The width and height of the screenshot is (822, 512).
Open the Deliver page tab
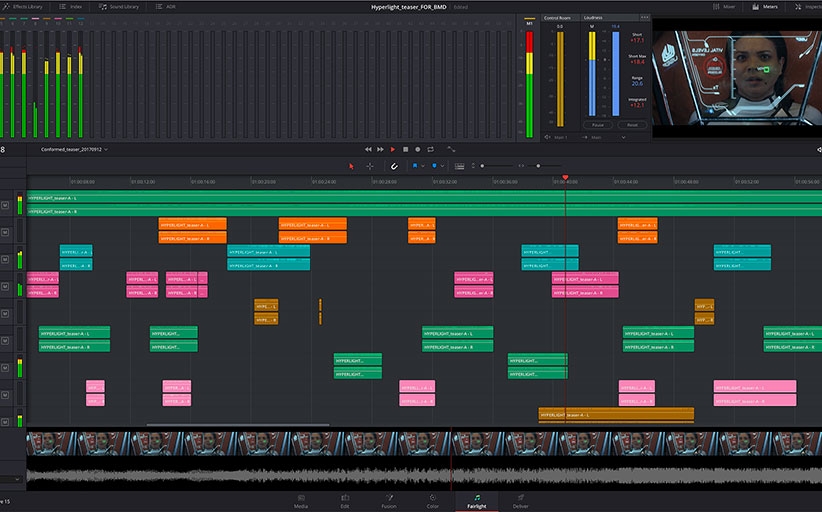tap(521, 501)
